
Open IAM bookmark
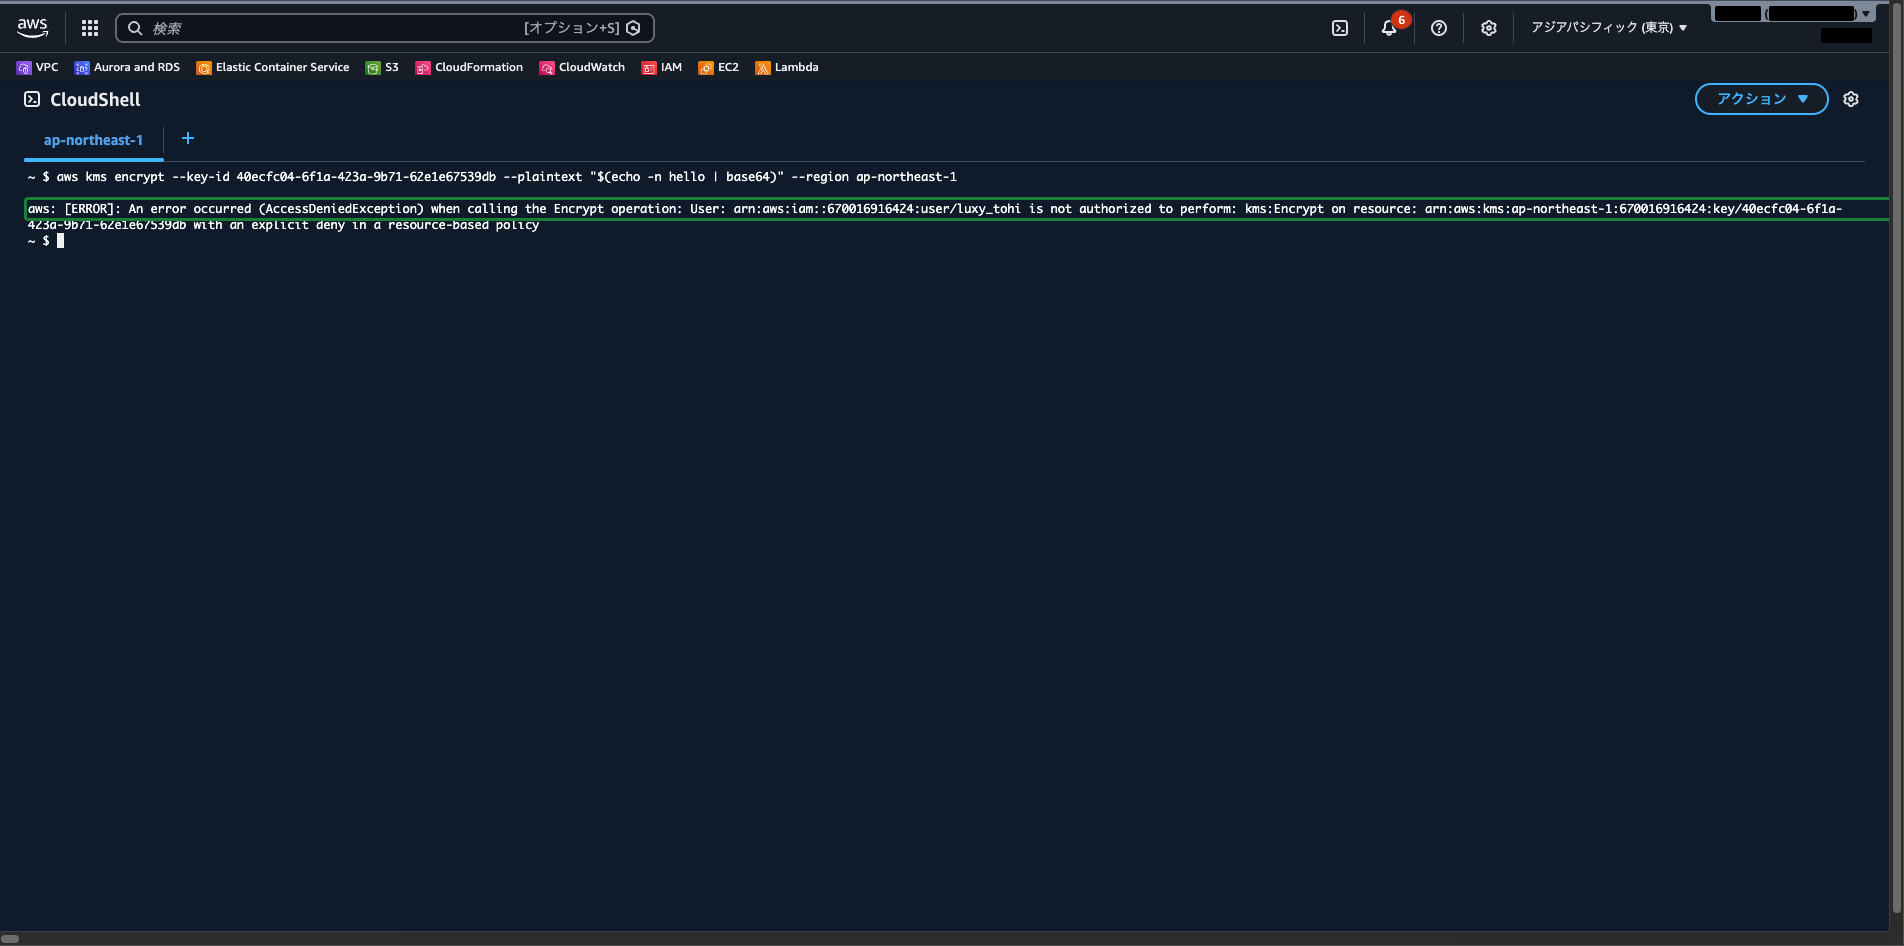[x=662, y=67]
